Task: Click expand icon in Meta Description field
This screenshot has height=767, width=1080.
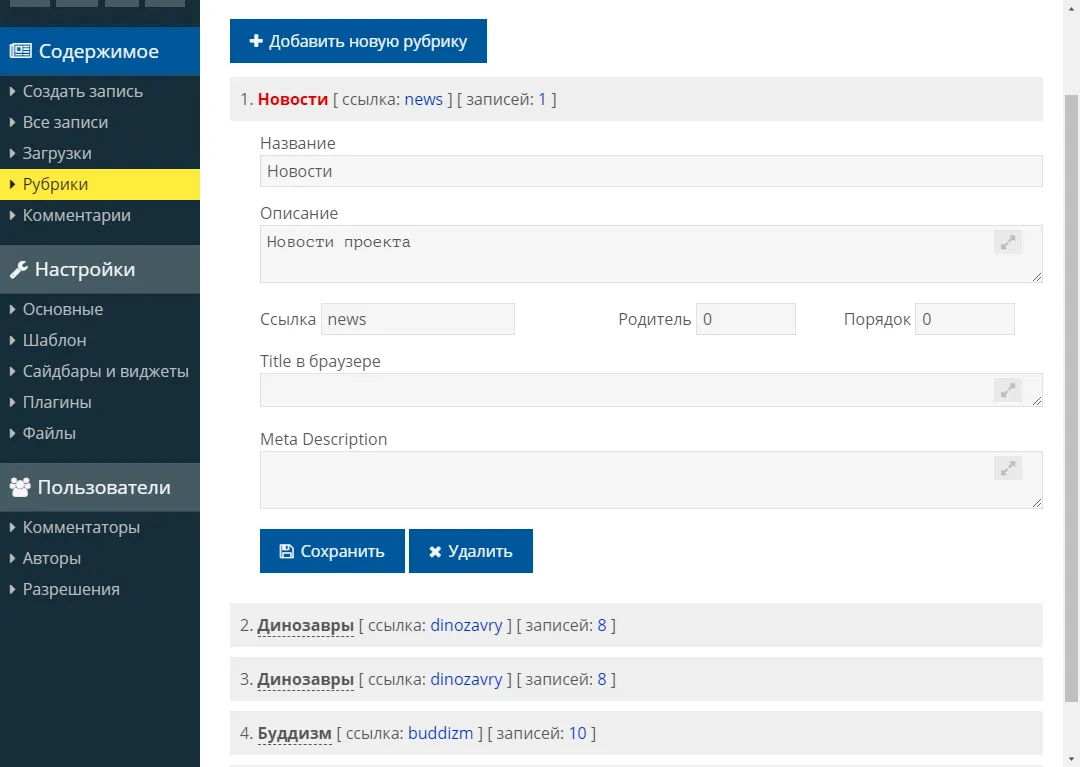Action: coord(1008,467)
